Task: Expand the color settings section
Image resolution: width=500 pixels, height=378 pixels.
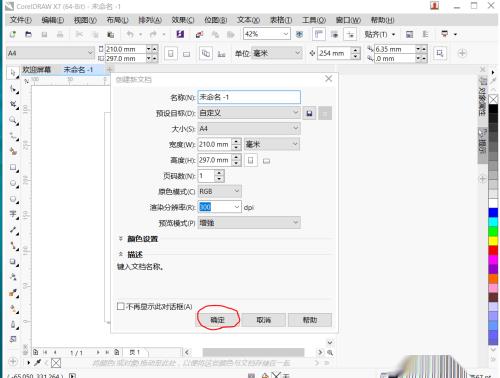Action: click(121, 238)
